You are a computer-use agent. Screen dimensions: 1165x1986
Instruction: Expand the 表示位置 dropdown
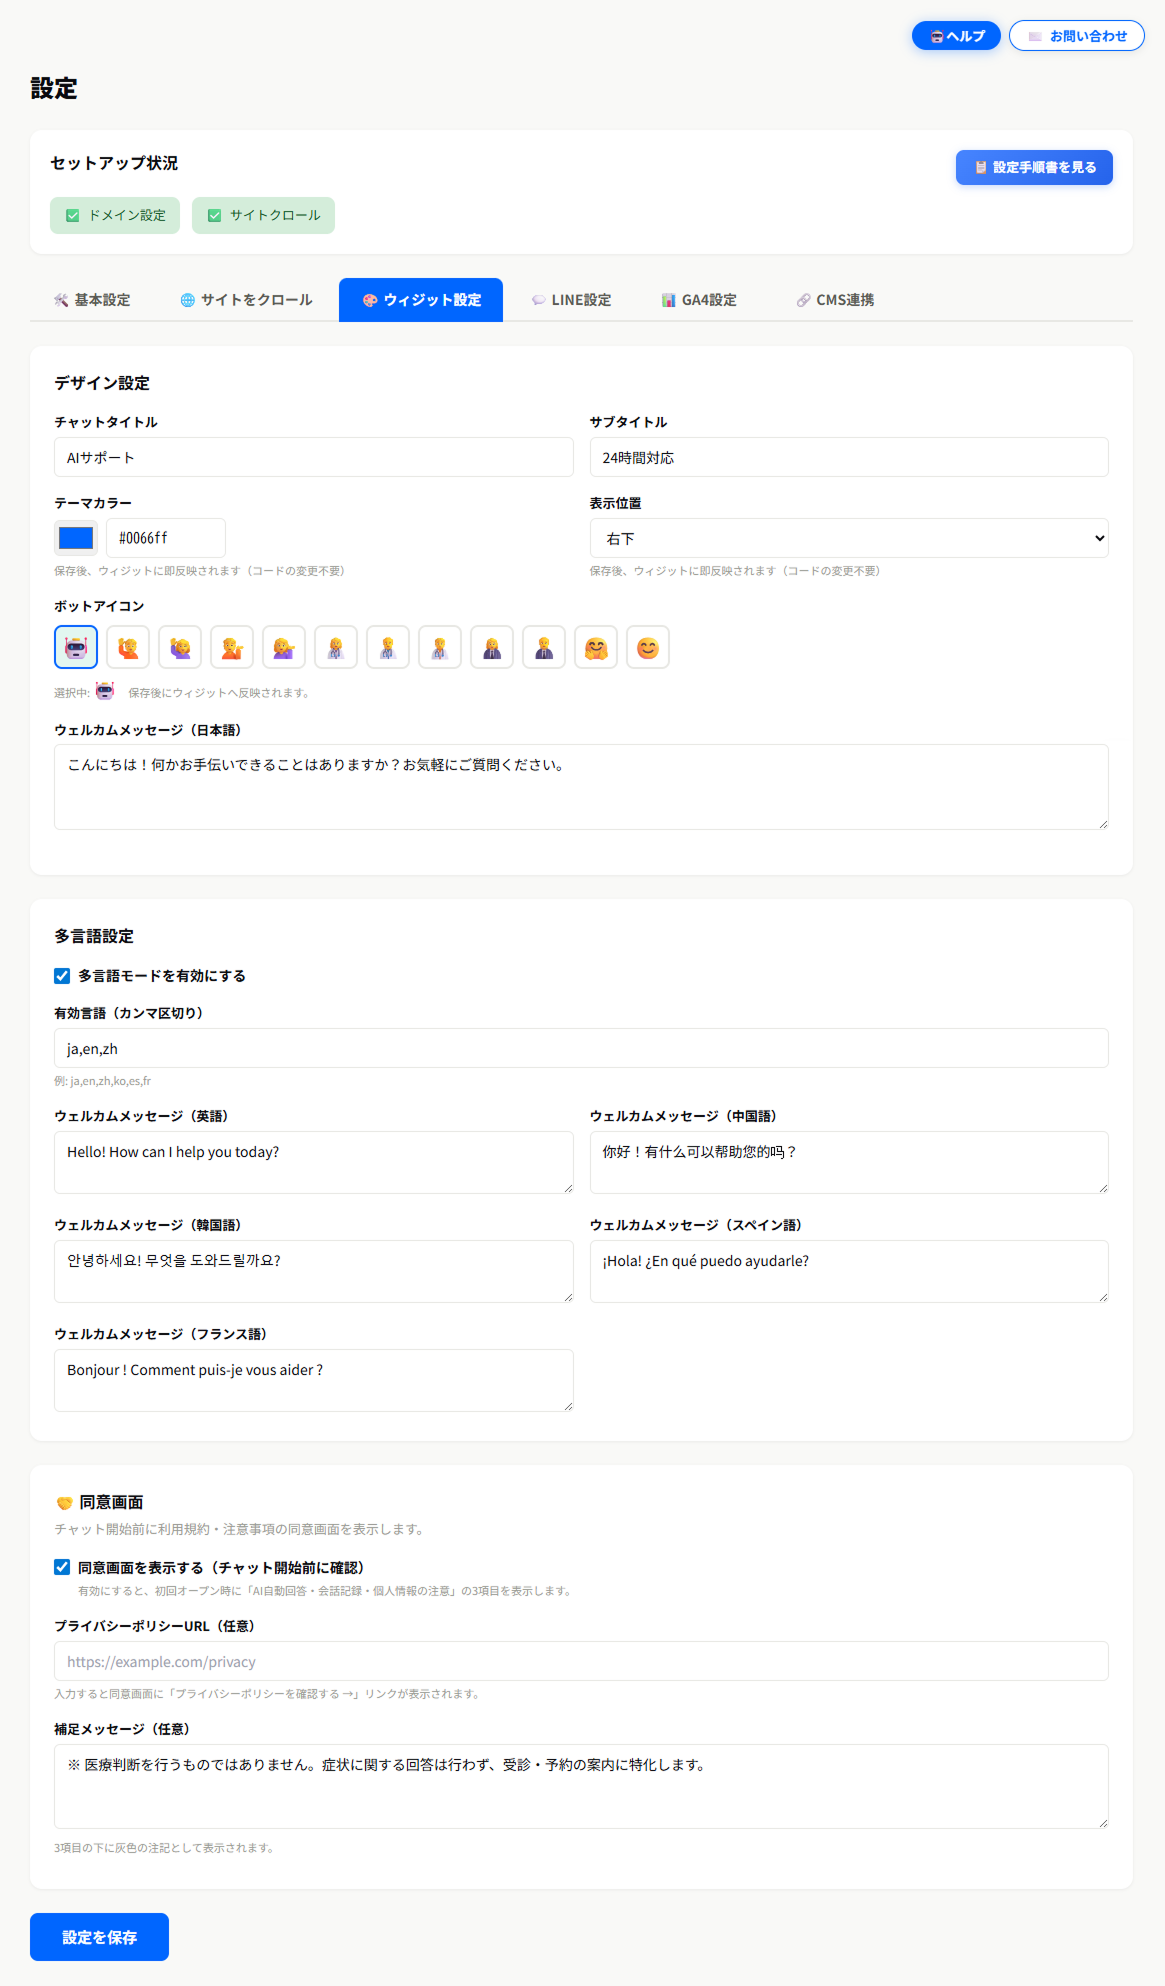point(849,538)
